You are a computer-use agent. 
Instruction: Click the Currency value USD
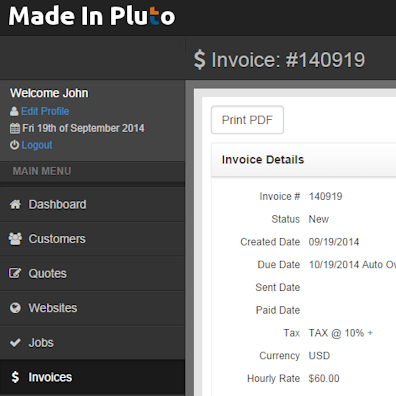tap(319, 356)
